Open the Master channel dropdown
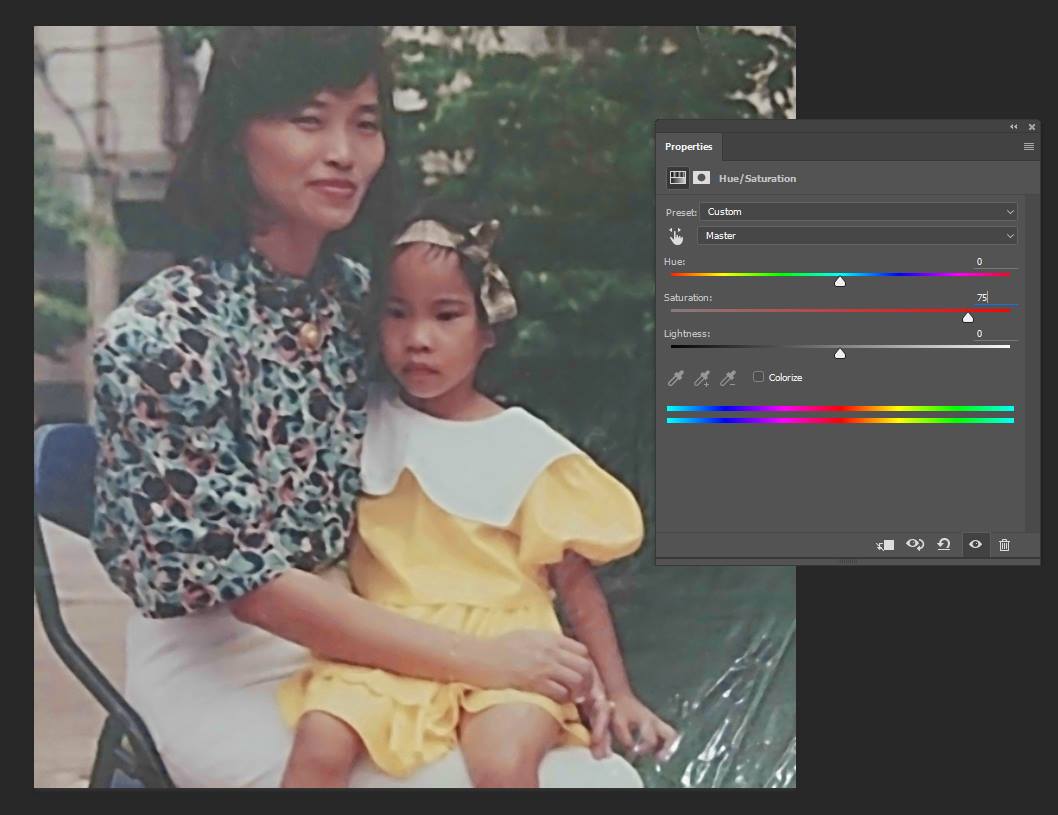Screen dimensions: 1058x815 (x=857, y=236)
